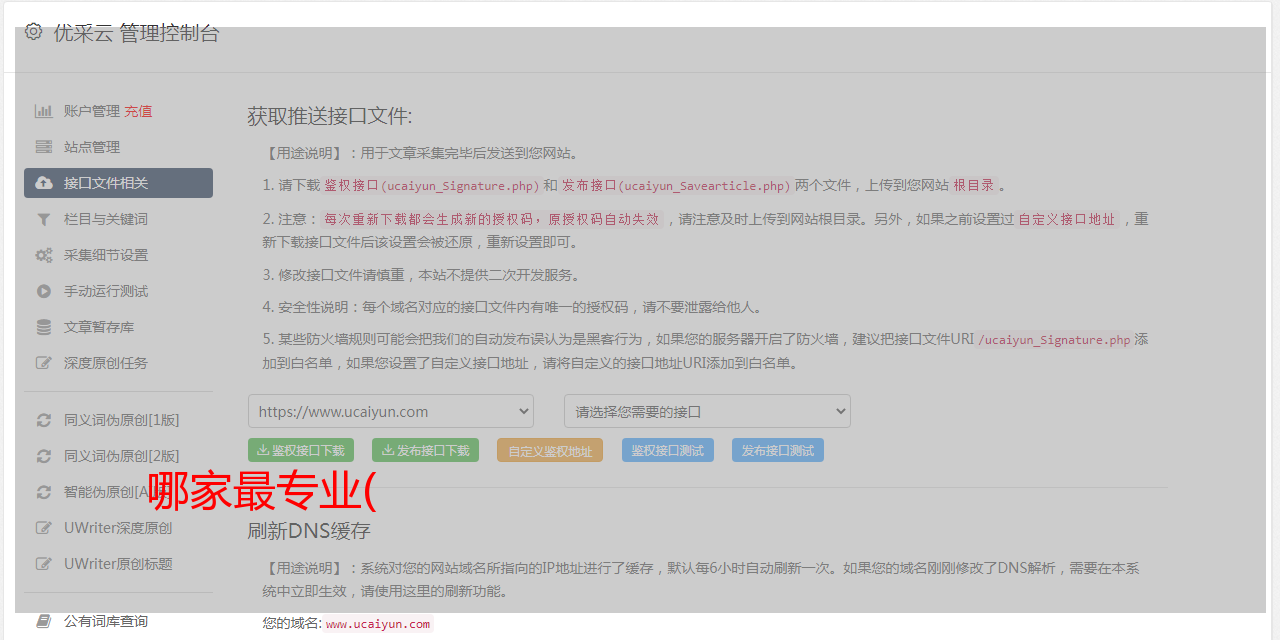Click the 自定义接口地址 highlighted text
This screenshot has width=1280, height=640.
pos(1067,219)
